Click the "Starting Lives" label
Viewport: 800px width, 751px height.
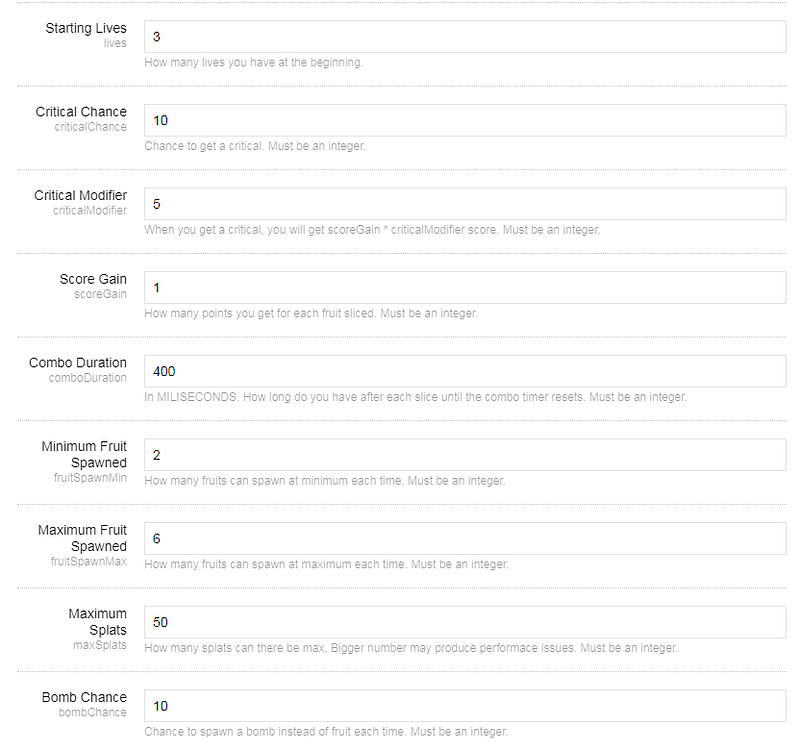(x=86, y=28)
